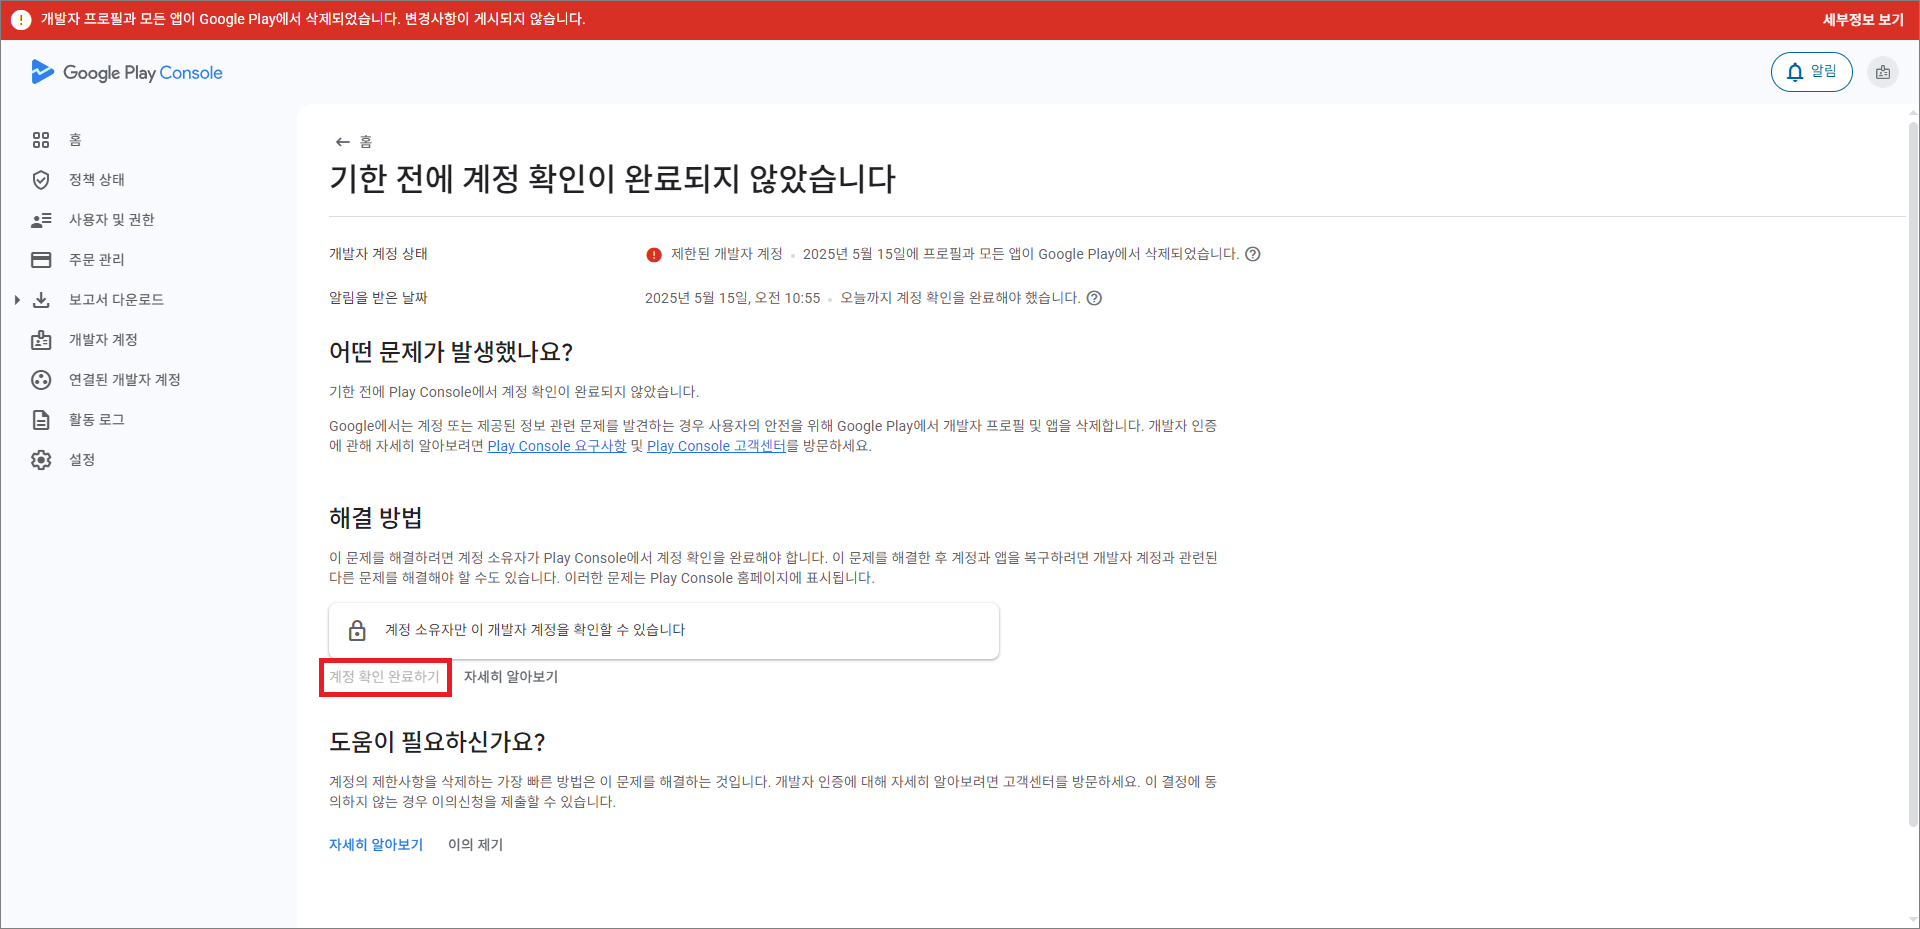Select 개발자 계정 in the sidebar menu

(103, 340)
